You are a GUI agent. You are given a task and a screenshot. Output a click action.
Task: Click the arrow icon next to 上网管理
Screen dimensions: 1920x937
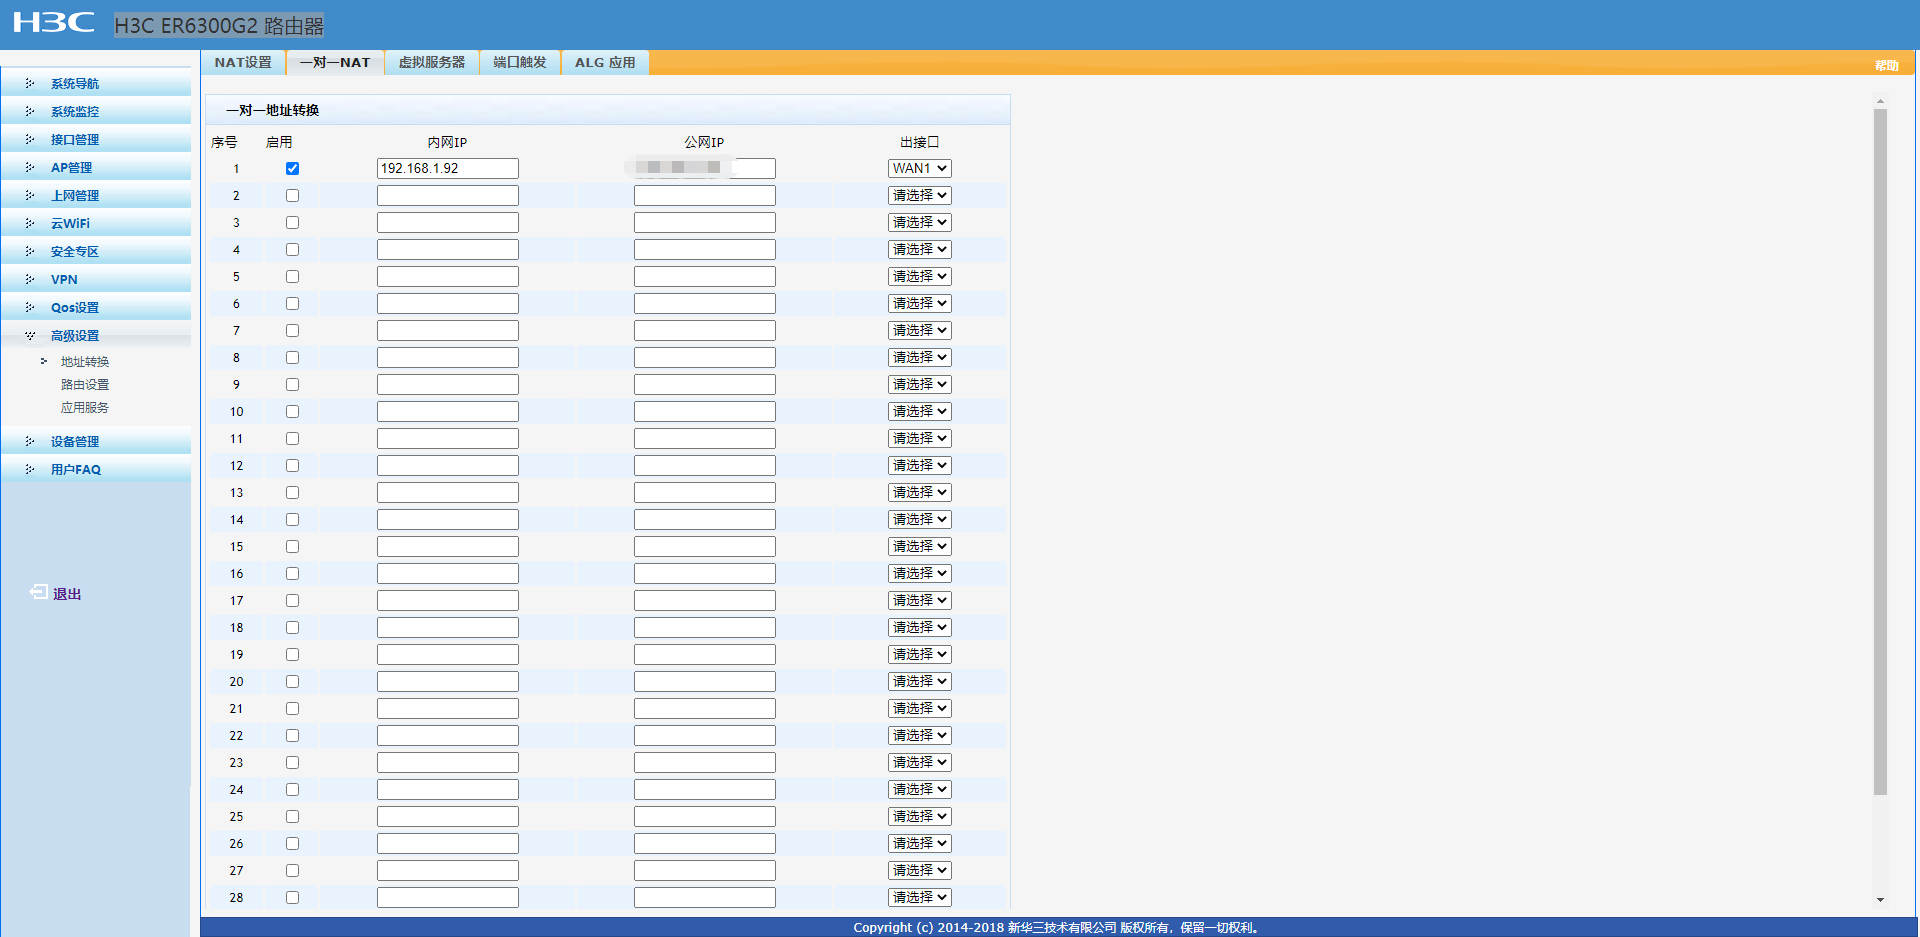(x=30, y=196)
